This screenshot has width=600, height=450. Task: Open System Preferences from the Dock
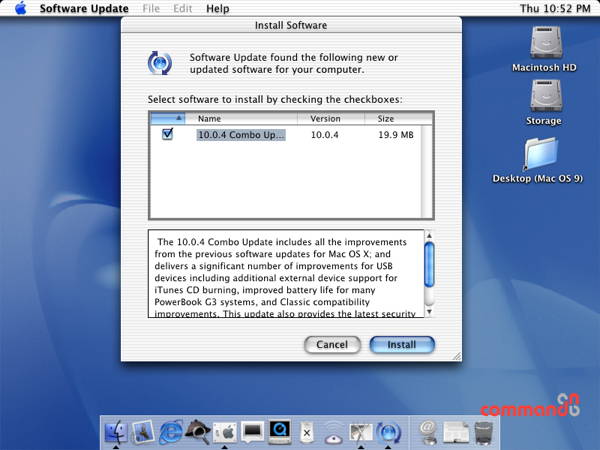point(225,432)
